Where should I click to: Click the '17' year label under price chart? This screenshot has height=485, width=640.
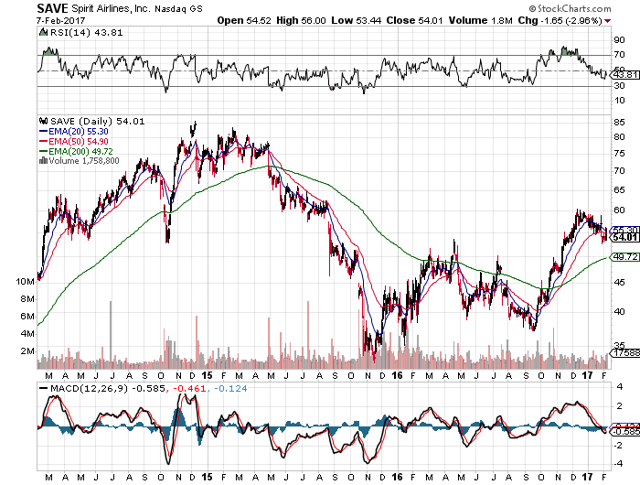coord(587,375)
